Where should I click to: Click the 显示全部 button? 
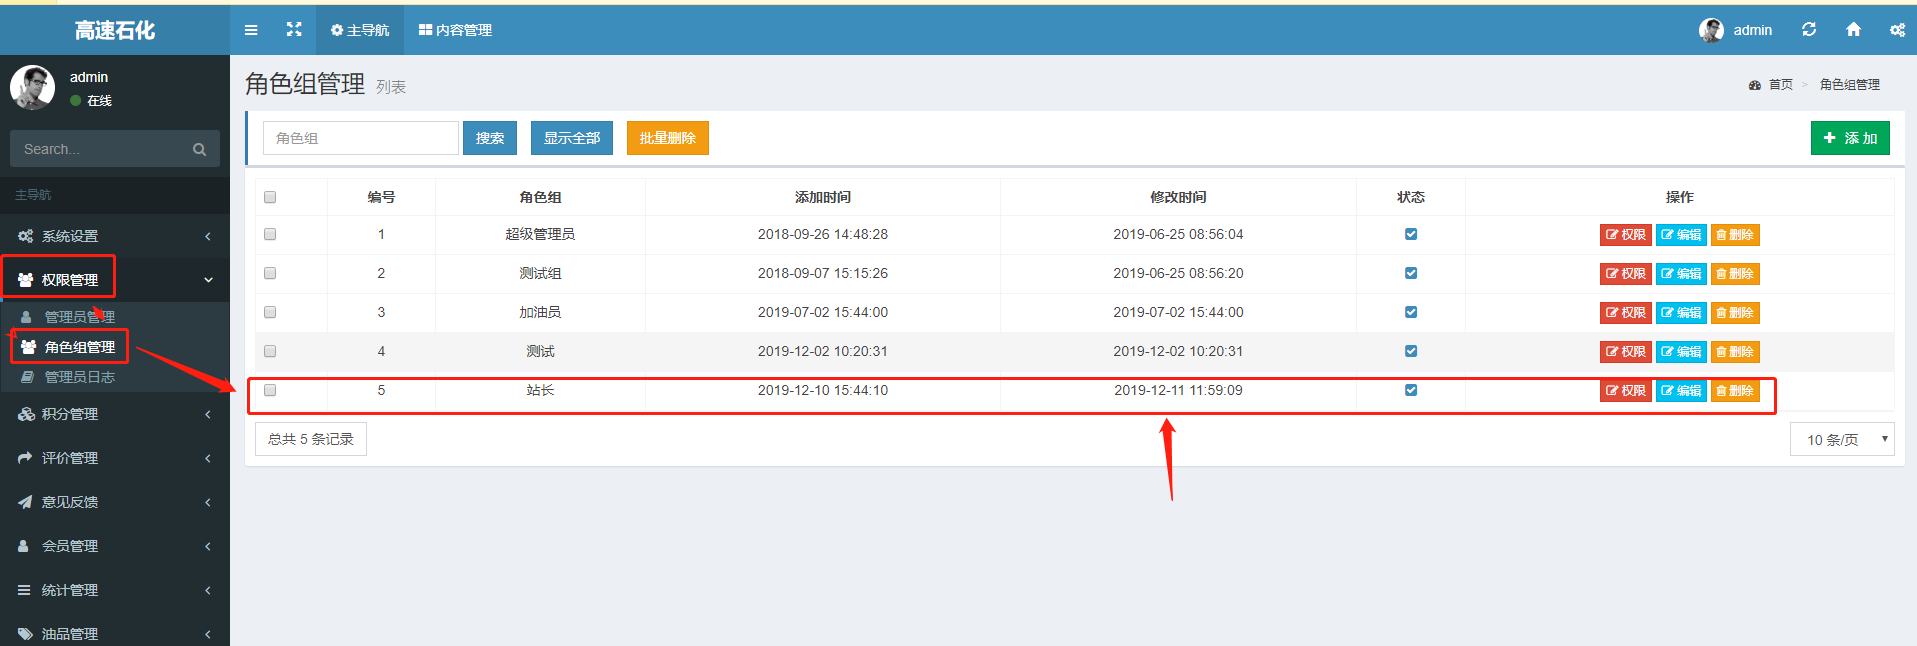click(x=572, y=138)
